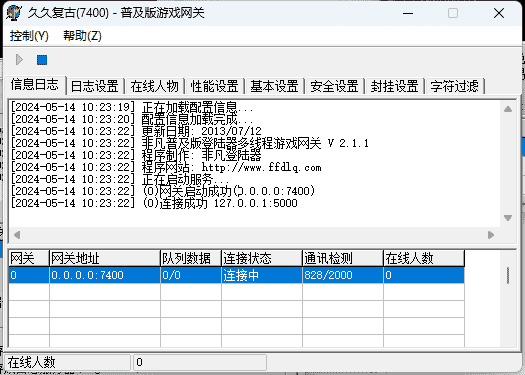
Task: Select the 封挂设置 tab
Action: tap(394, 86)
